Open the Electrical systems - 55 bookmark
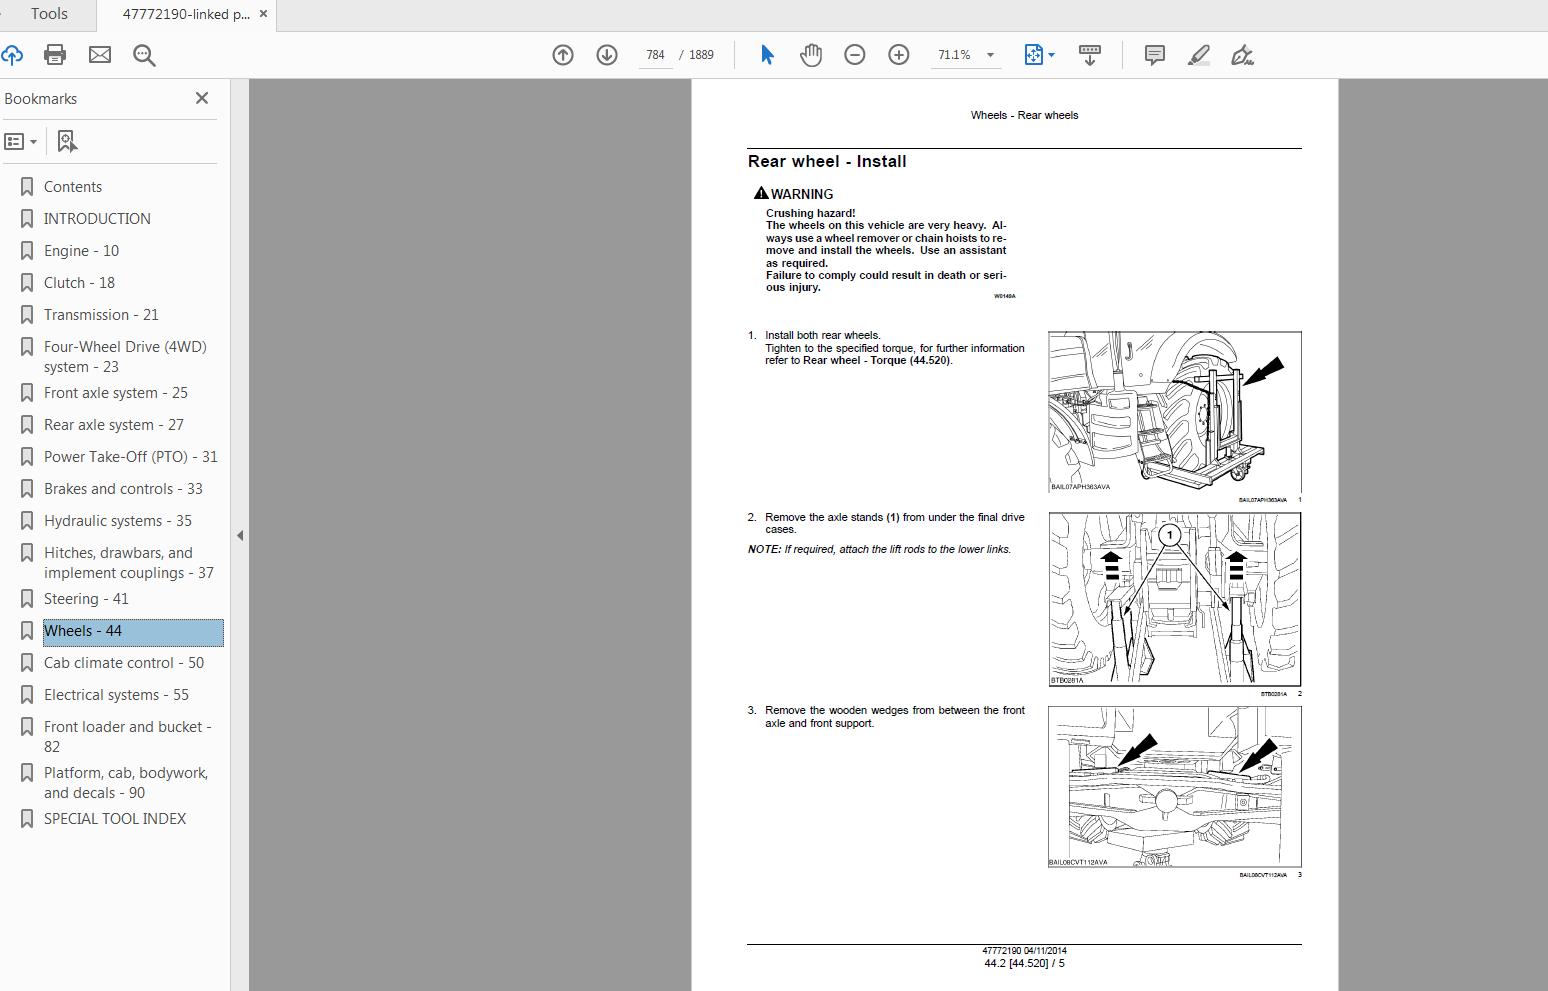Viewport: 1548px width, 991px height. point(115,694)
